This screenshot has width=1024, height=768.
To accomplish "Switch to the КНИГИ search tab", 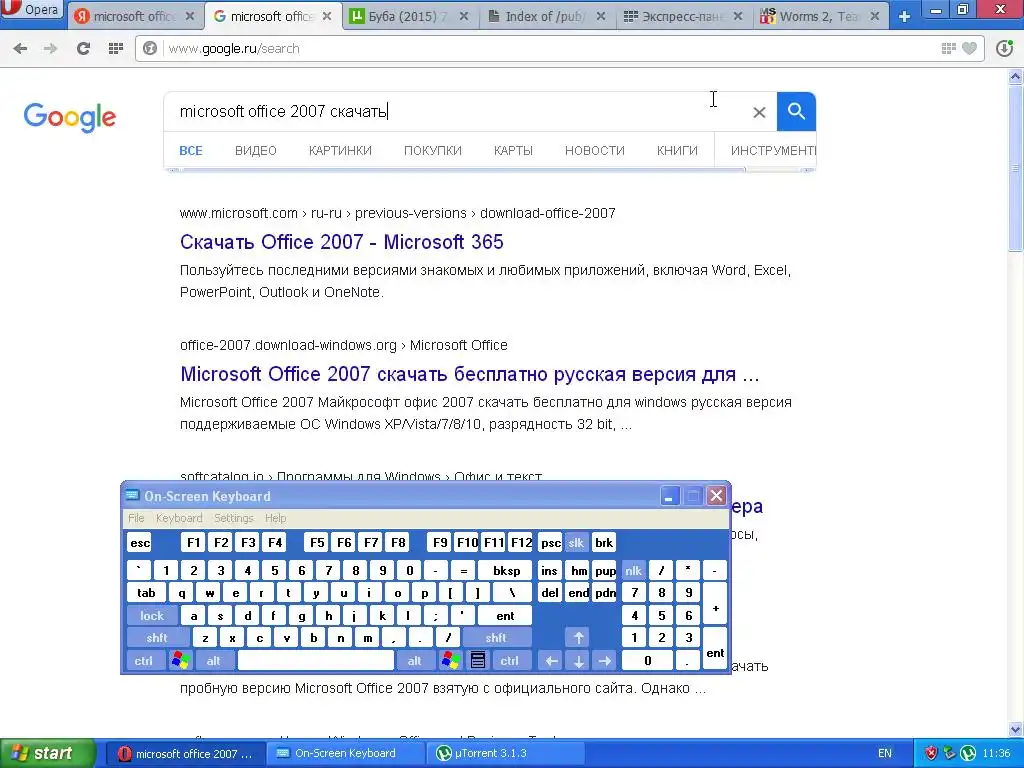I will pos(677,151).
